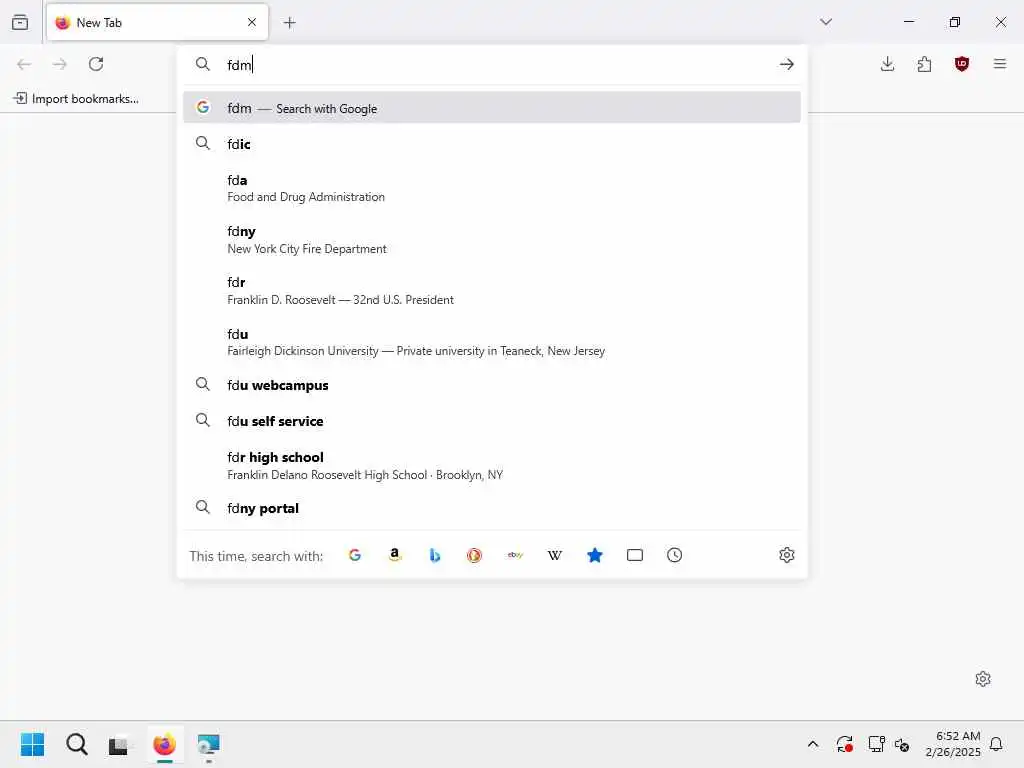Choose fdr Franklin D. Roosevelt suggestion
1024x768 pixels.
coord(492,291)
